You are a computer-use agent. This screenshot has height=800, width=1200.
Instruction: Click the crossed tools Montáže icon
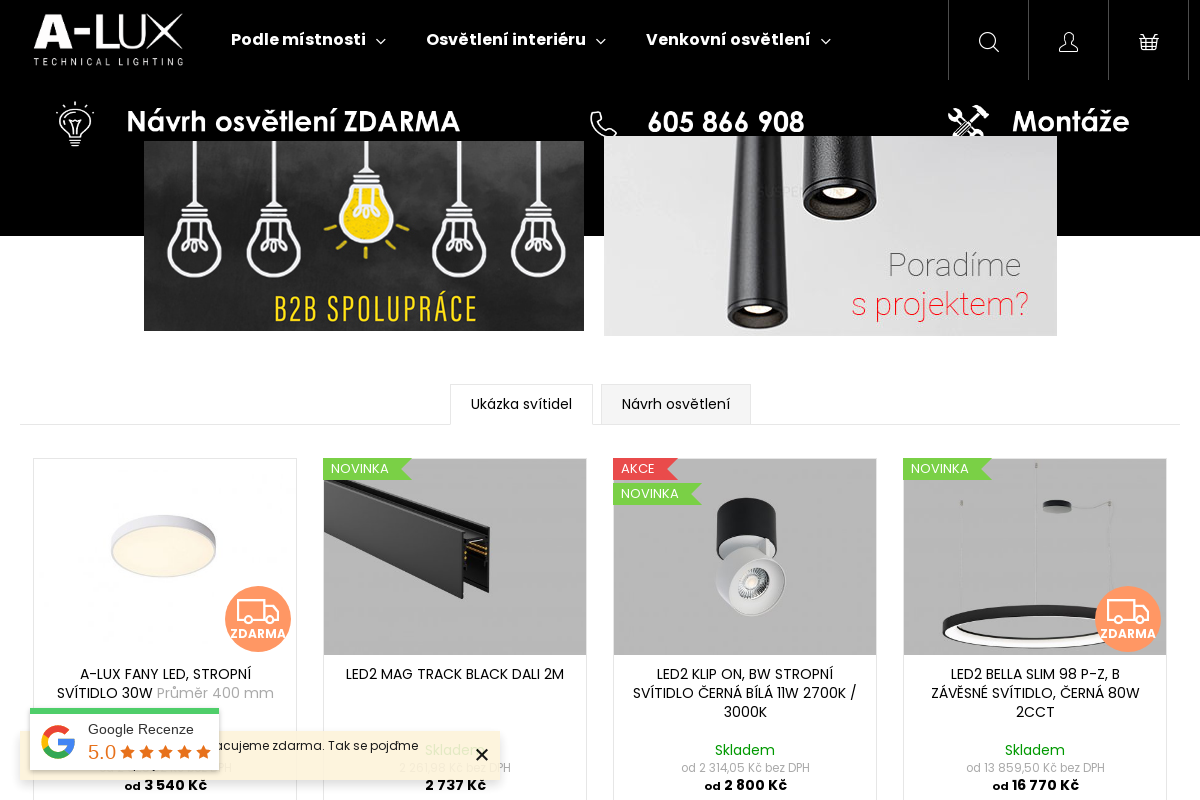[x=967, y=122]
